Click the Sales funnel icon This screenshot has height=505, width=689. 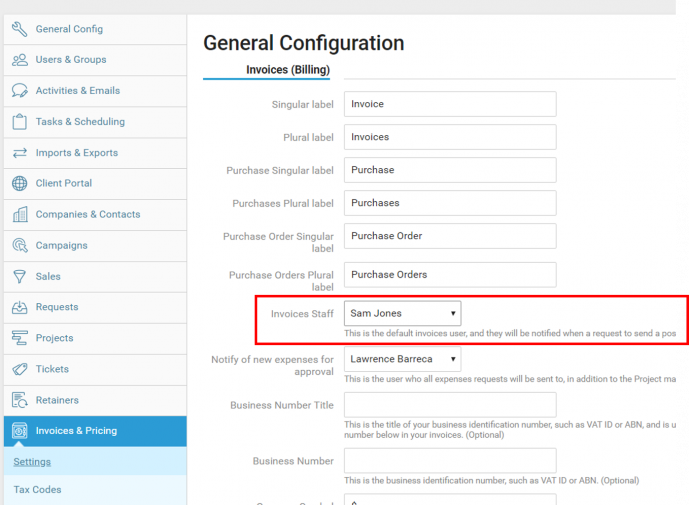tap(19, 277)
